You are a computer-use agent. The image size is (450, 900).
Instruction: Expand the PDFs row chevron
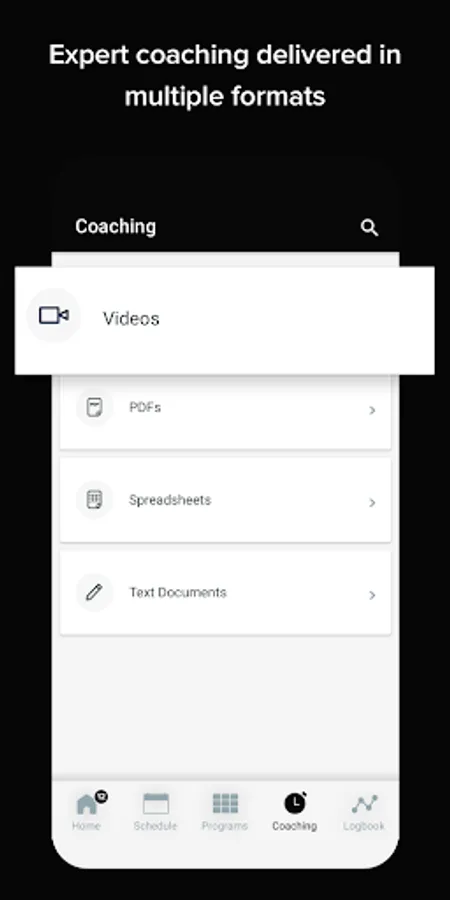coord(372,410)
